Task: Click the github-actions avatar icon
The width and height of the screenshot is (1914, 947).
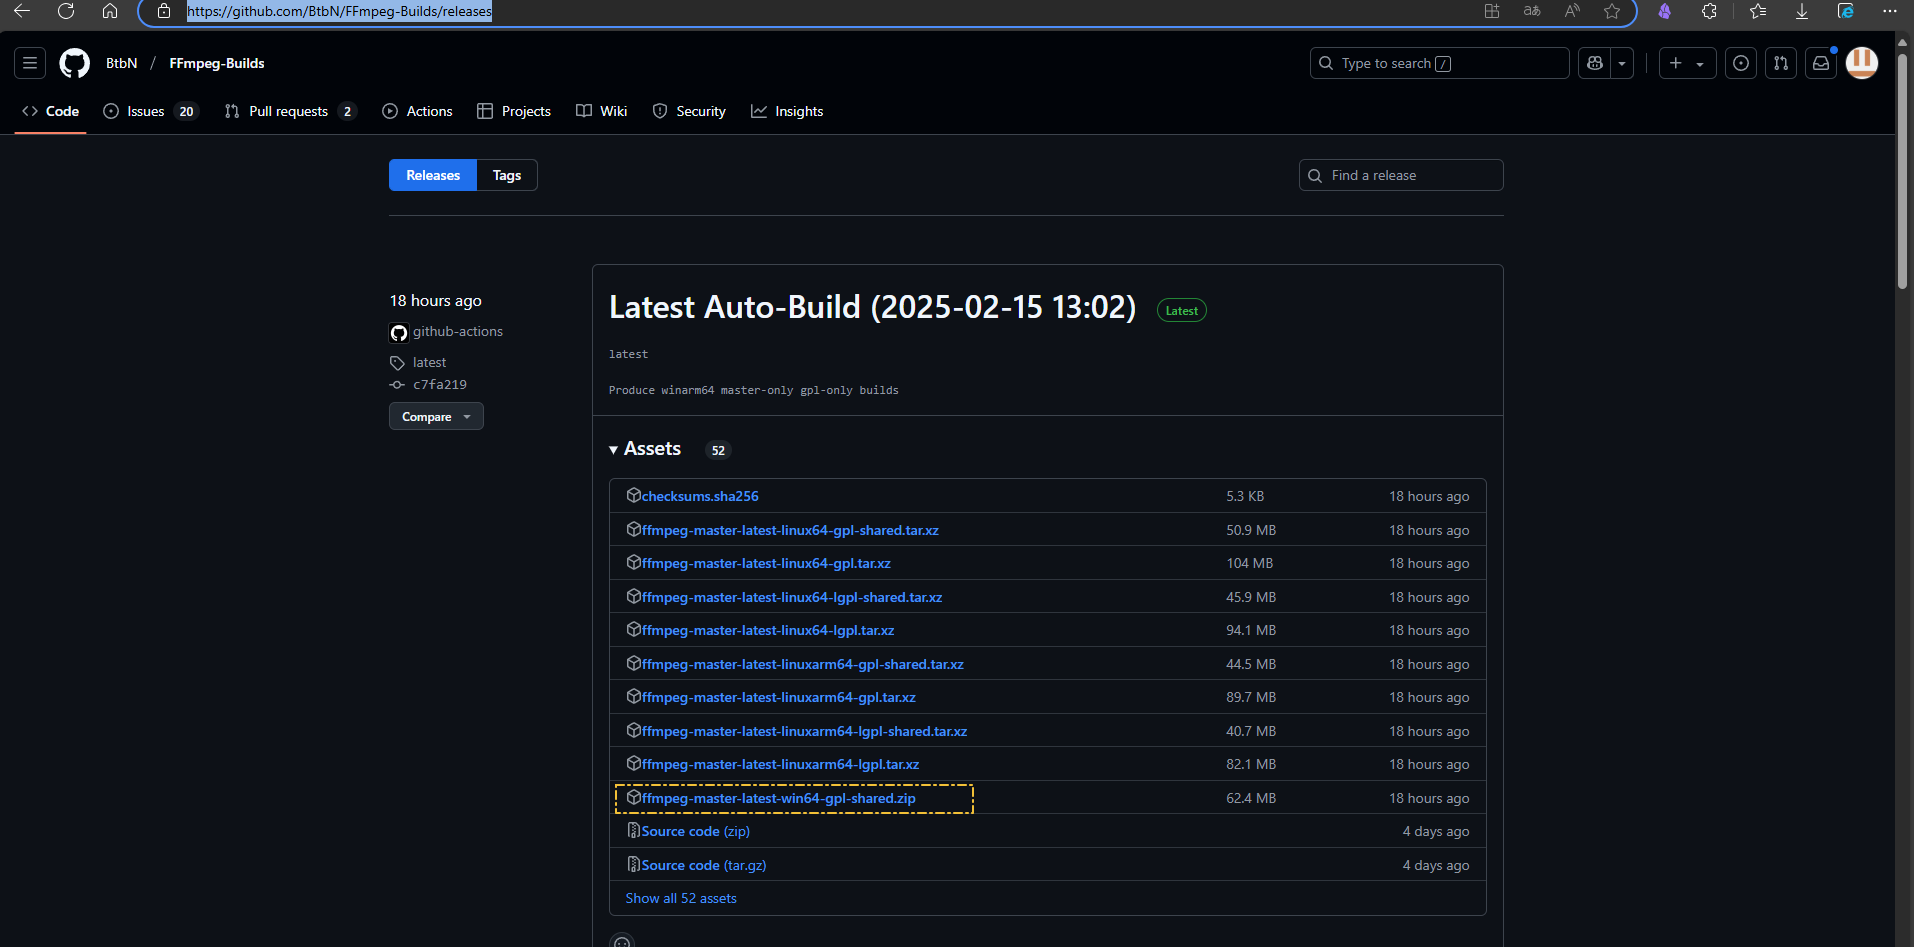Action: (x=399, y=333)
